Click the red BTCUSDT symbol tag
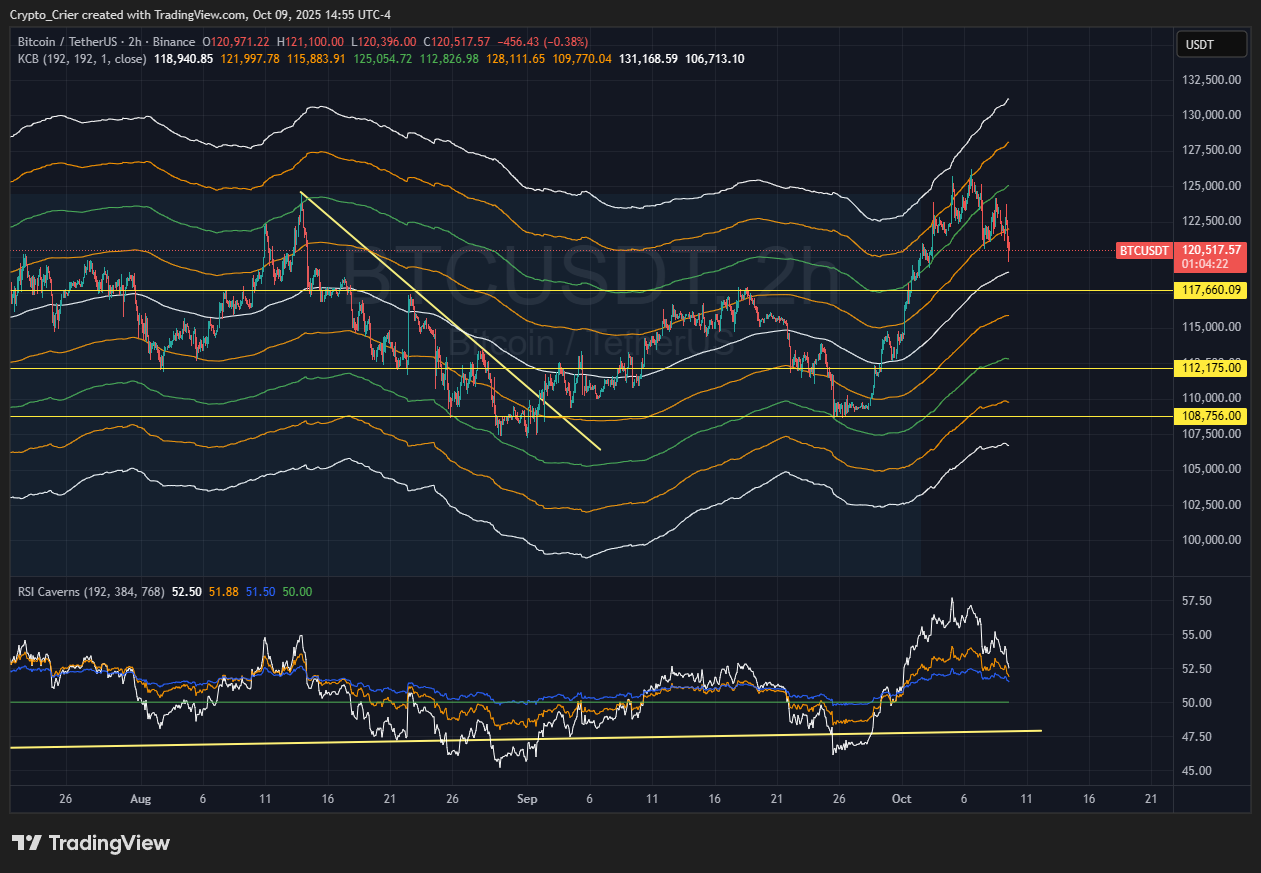 click(x=1144, y=251)
